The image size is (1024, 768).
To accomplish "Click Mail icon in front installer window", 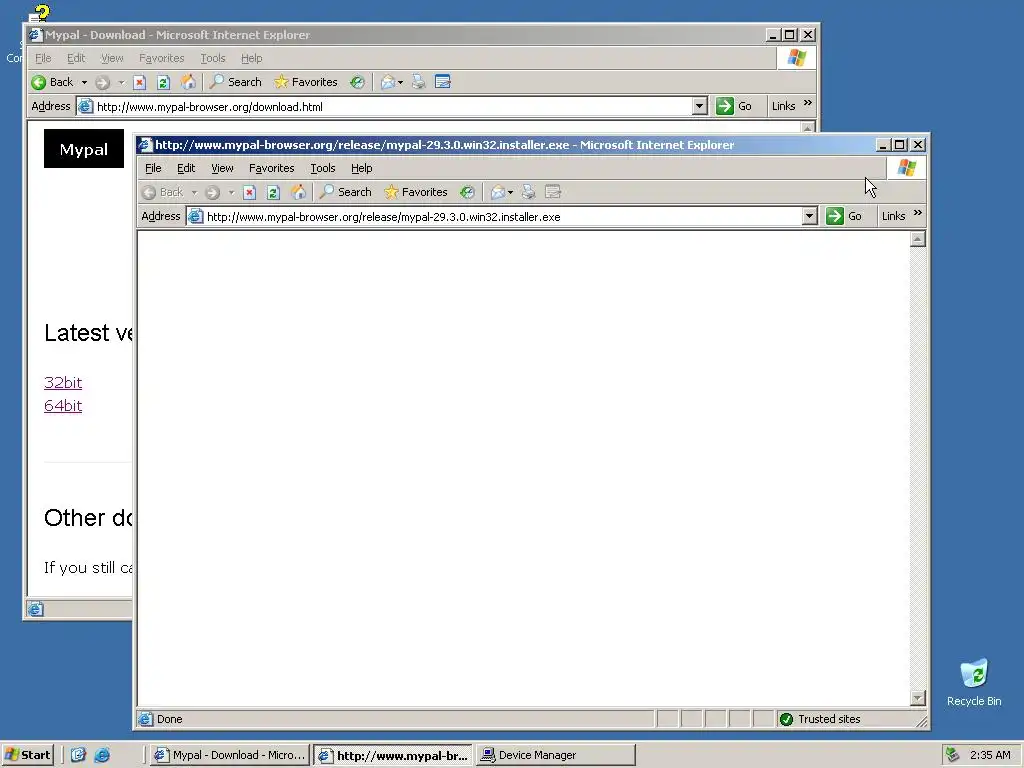I will click(498, 192).
